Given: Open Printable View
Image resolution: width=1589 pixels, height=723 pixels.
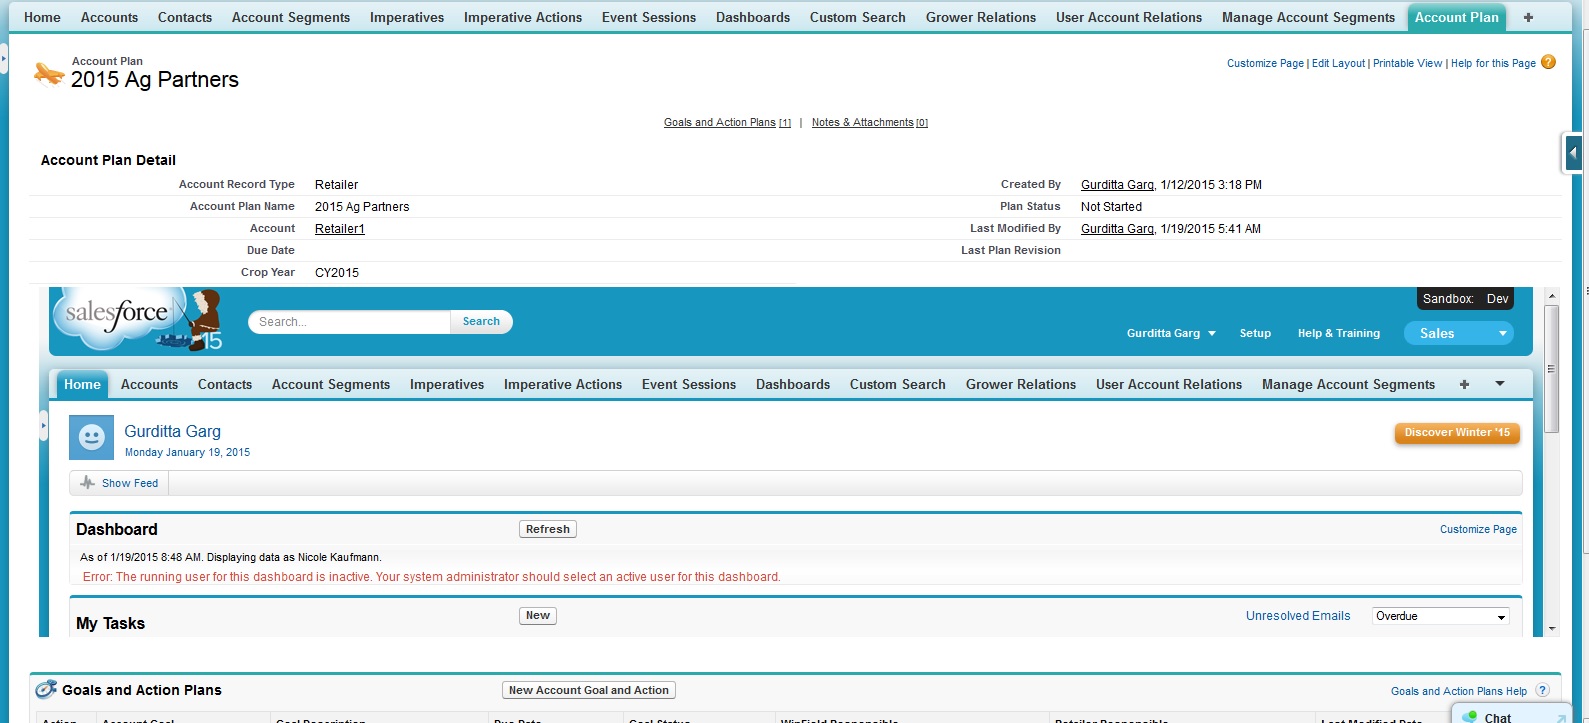Looking at the screenshot, I should (x=1407, y=63).
